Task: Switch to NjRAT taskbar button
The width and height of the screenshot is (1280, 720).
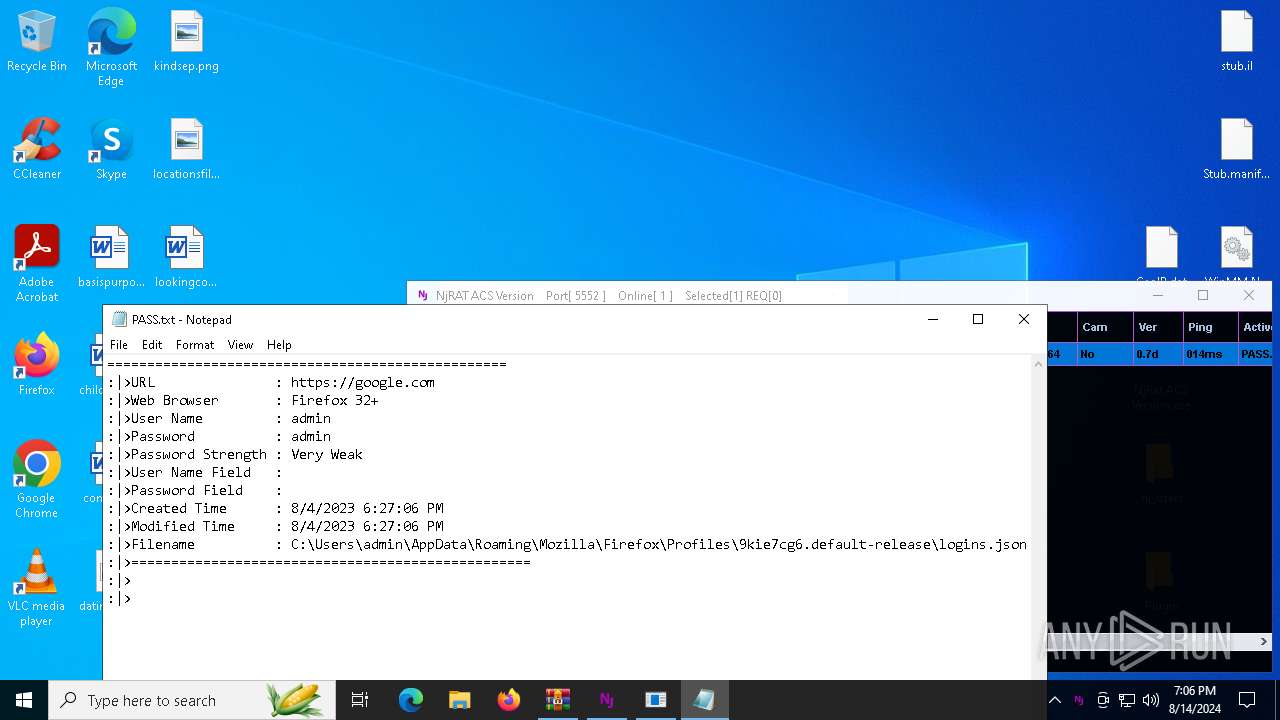Action: [x=607, y=700]
